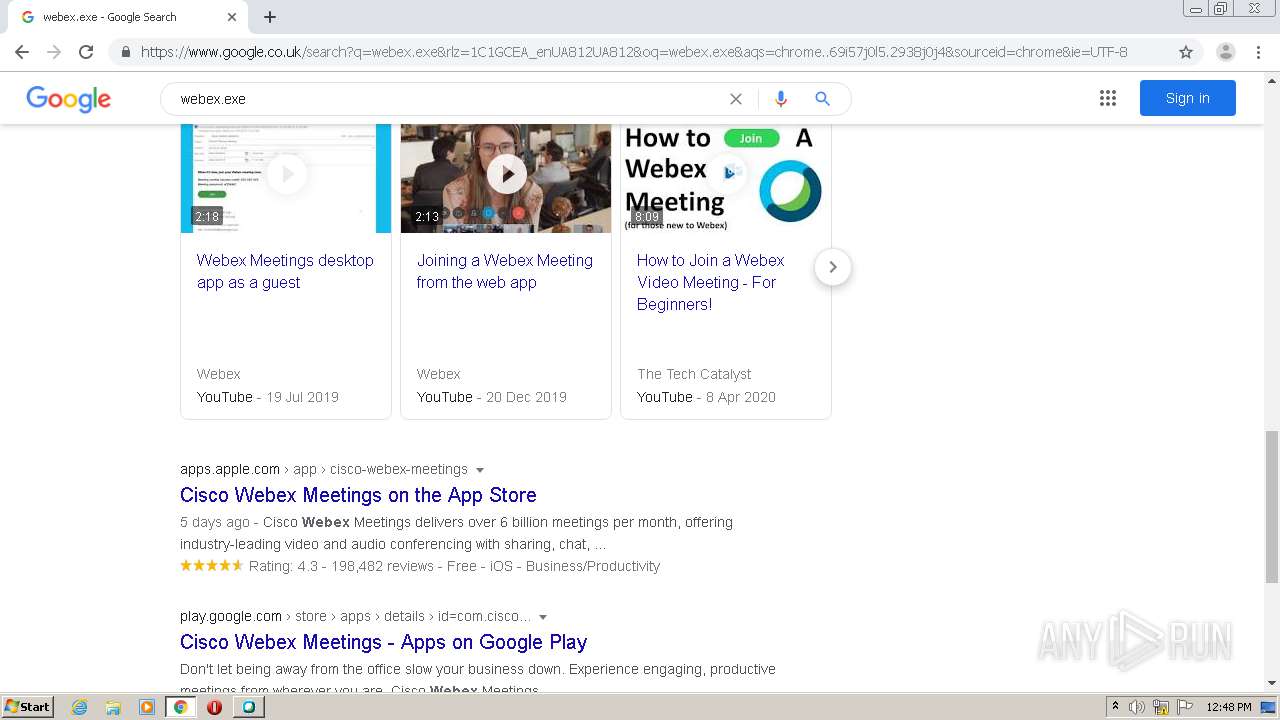Show hidden system tray icons

point(1115,707)
